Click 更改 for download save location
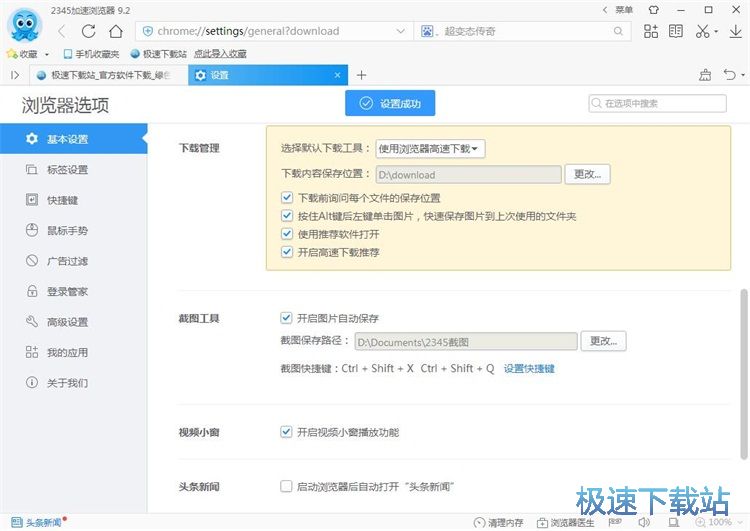The image size is (750, 531). coord(587,174)
